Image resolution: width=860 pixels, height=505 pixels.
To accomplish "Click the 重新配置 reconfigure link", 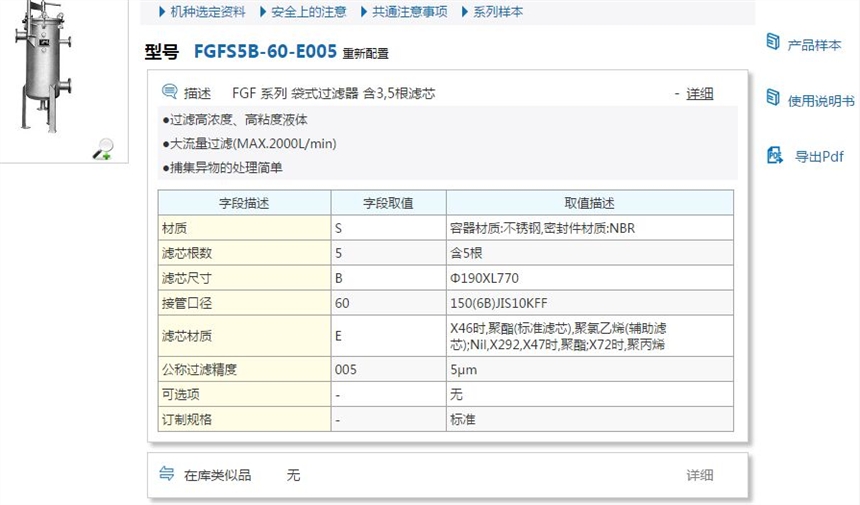I will 365,54.
